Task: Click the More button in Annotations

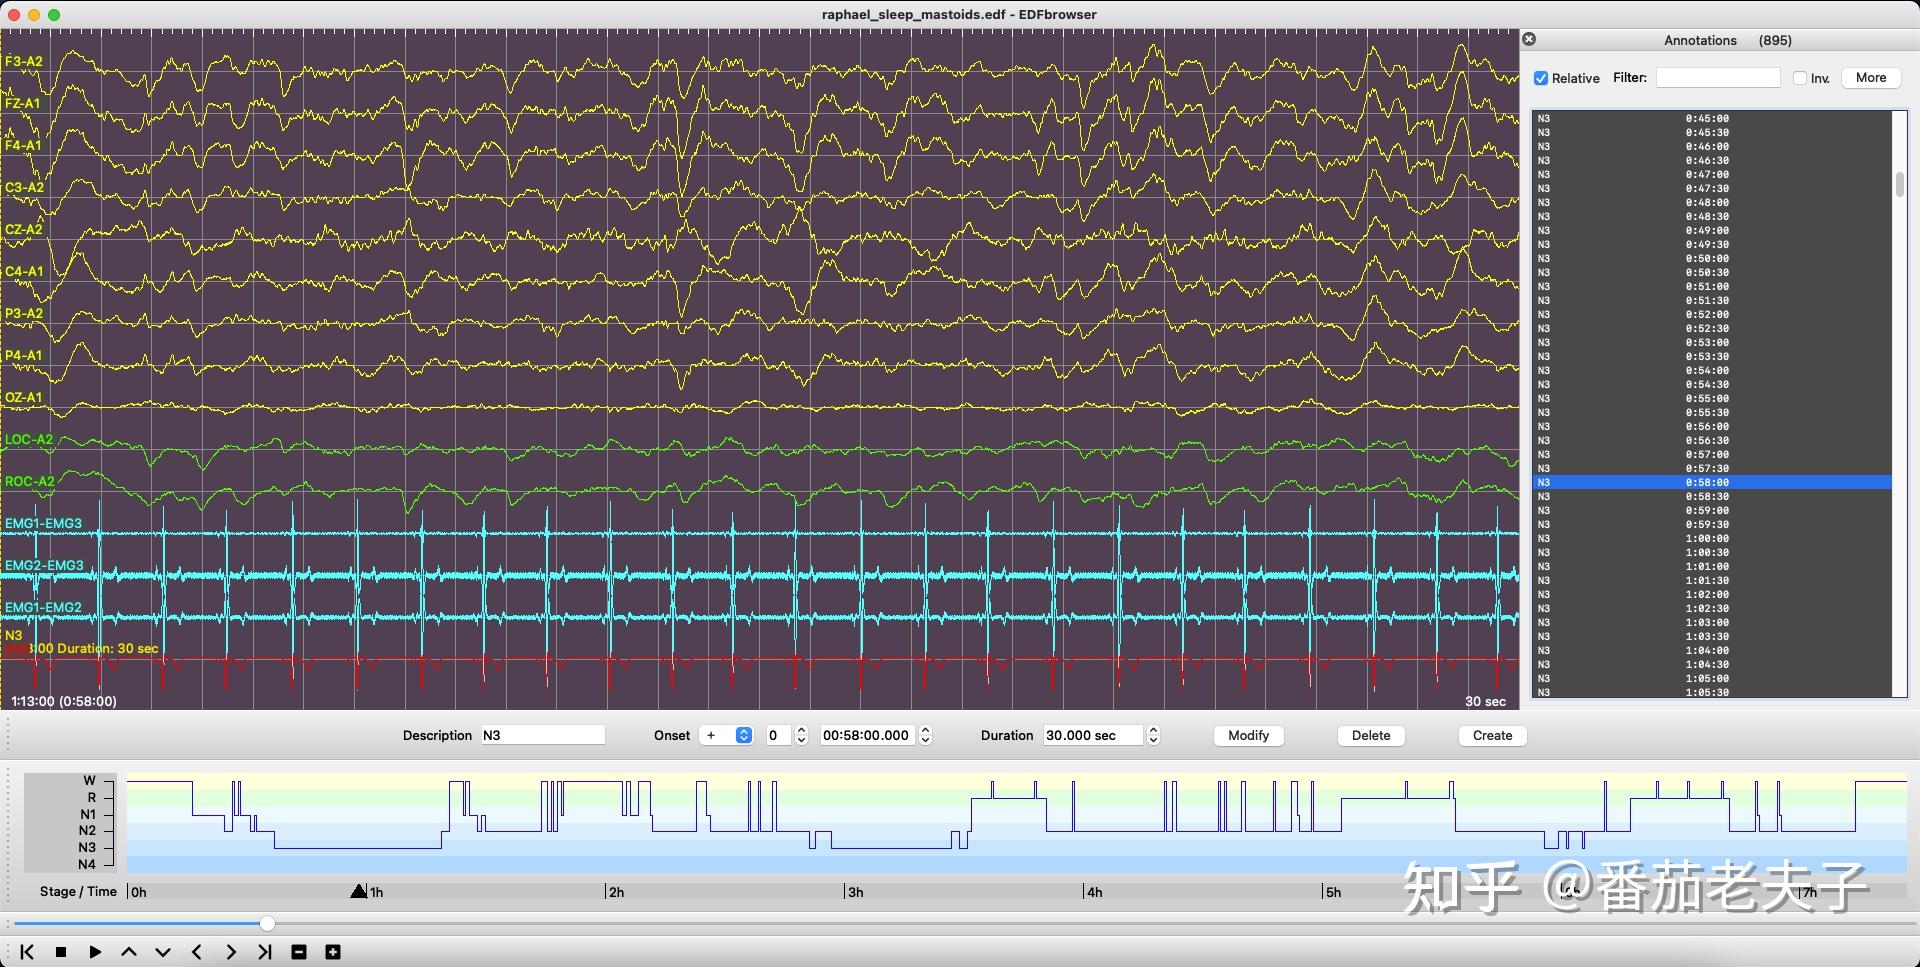Action: click(x=1870, y=78)
